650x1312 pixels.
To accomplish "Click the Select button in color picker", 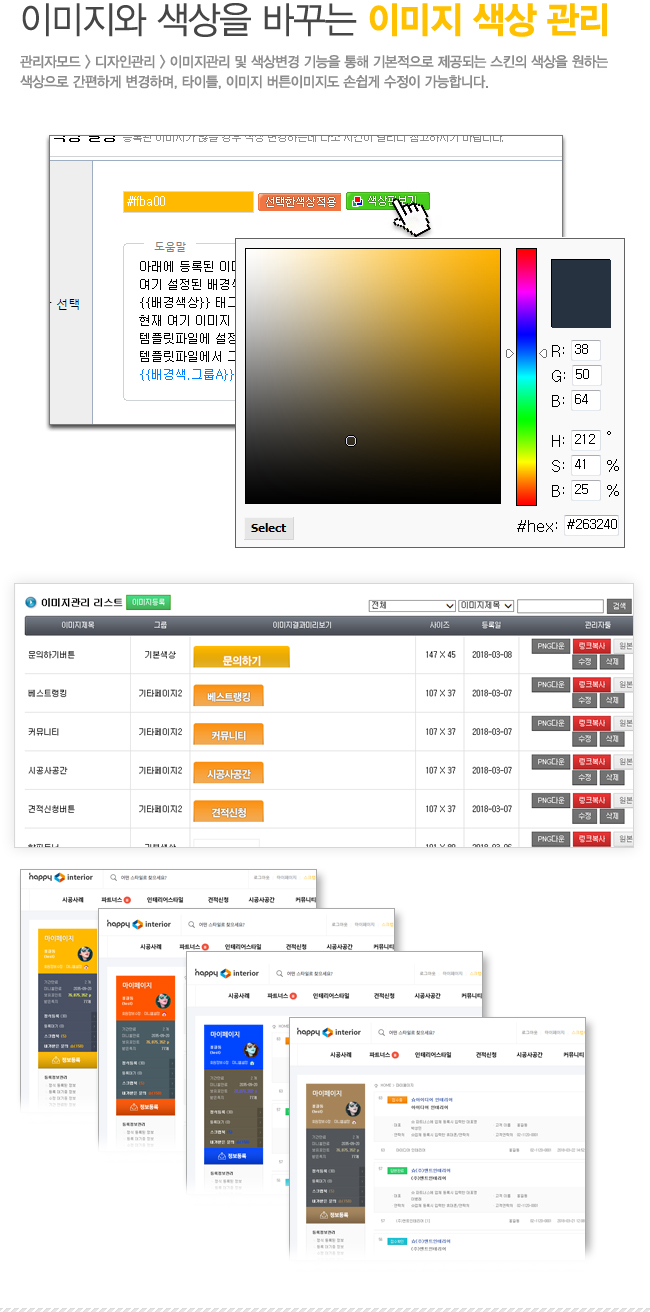I will 269,528.
